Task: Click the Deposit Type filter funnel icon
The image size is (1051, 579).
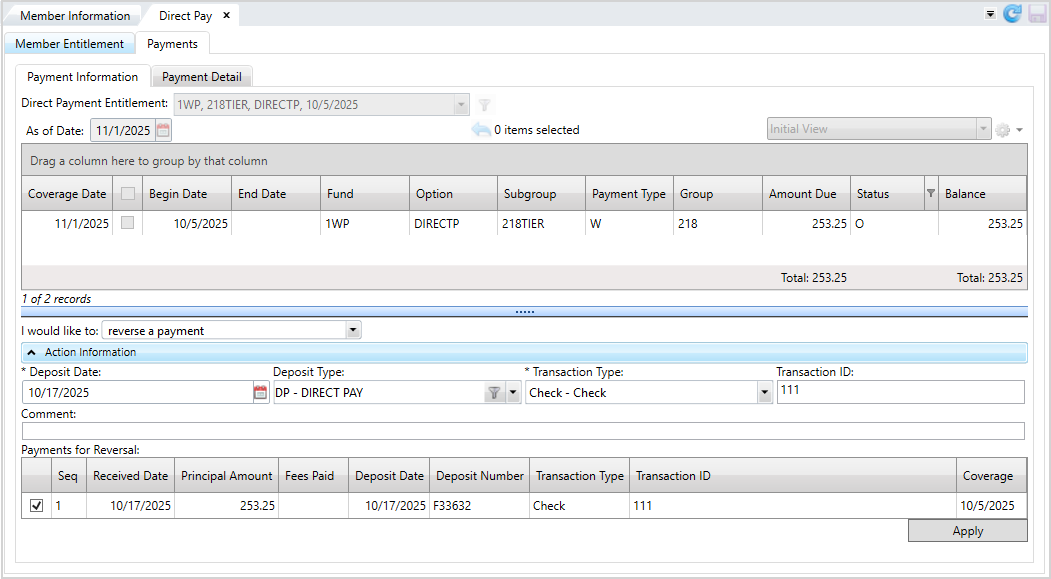Action: (x=494, y=393)
